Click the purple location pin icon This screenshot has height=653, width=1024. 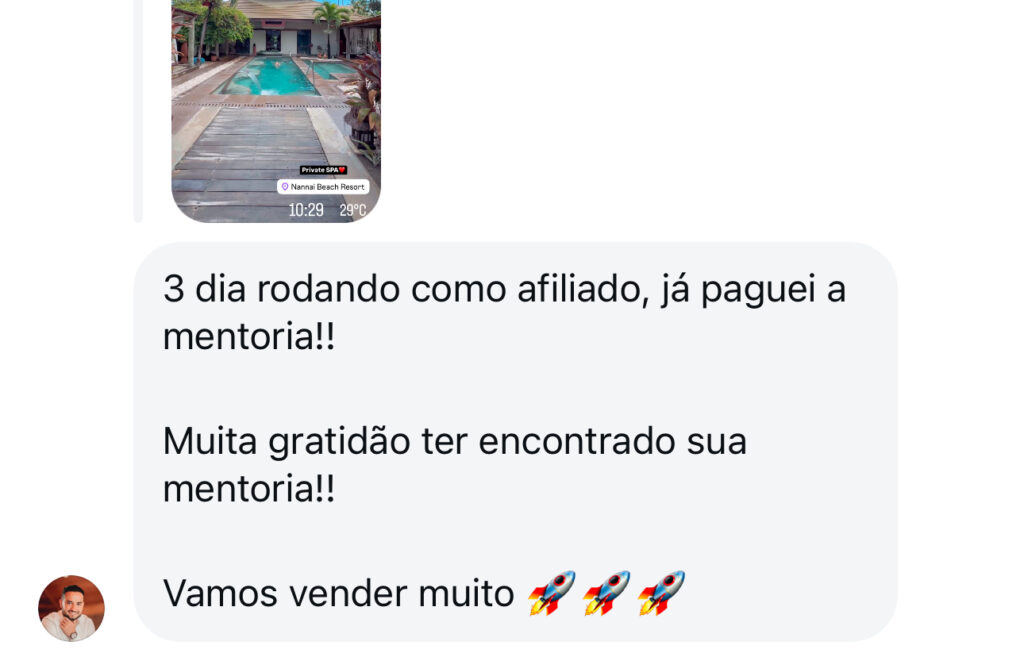[285, 187]
